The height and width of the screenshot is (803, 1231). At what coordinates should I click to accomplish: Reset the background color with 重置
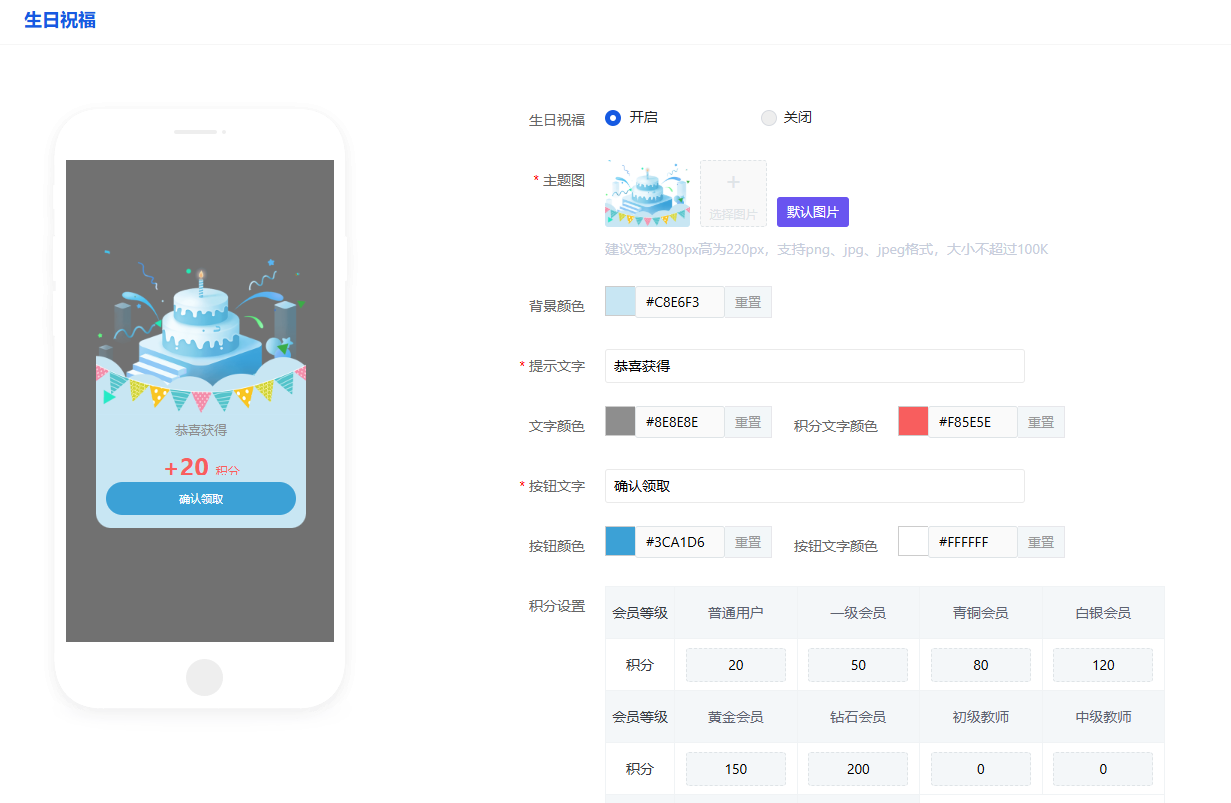pyautogui.click(x=747, y=302)
